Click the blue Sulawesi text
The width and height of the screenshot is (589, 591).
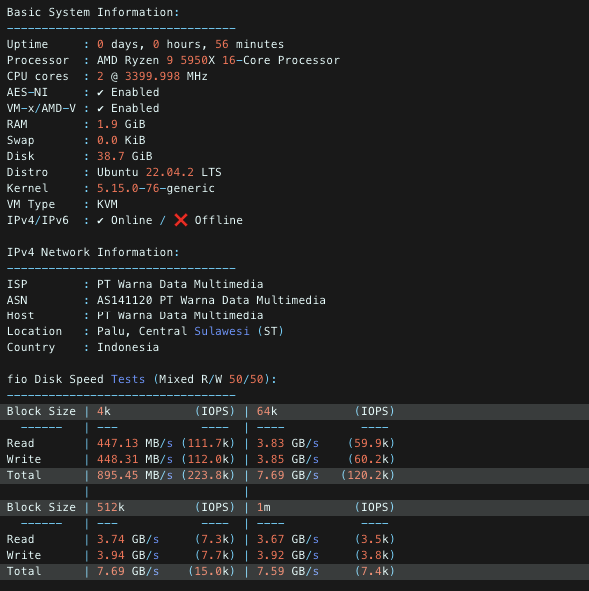pyautogui.click(x=222, y=331)
